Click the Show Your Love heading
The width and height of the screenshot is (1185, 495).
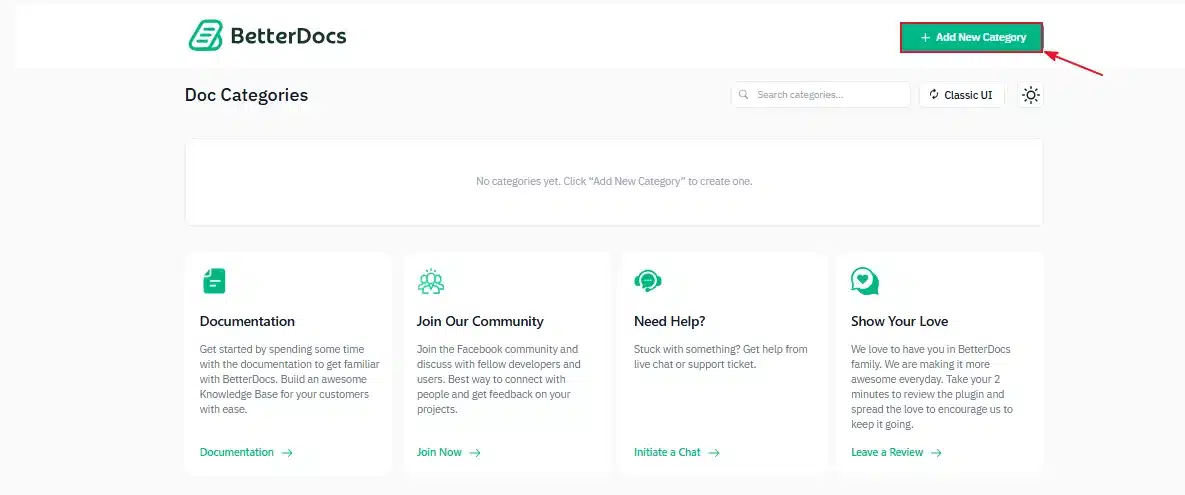coord(899,321)
